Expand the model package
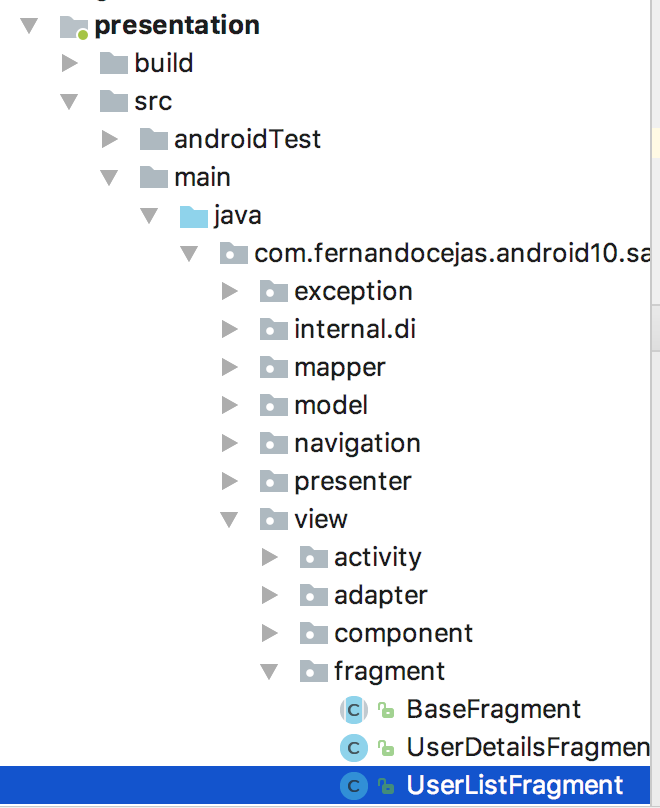The image size is (660, 808). pos(230,405)
